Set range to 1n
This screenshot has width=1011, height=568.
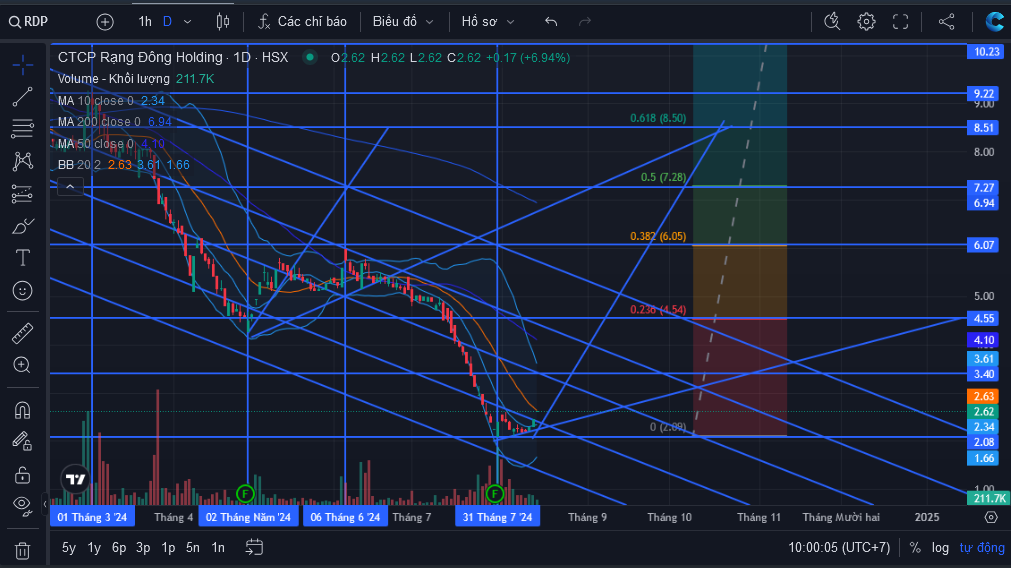[x=219, y=548]
